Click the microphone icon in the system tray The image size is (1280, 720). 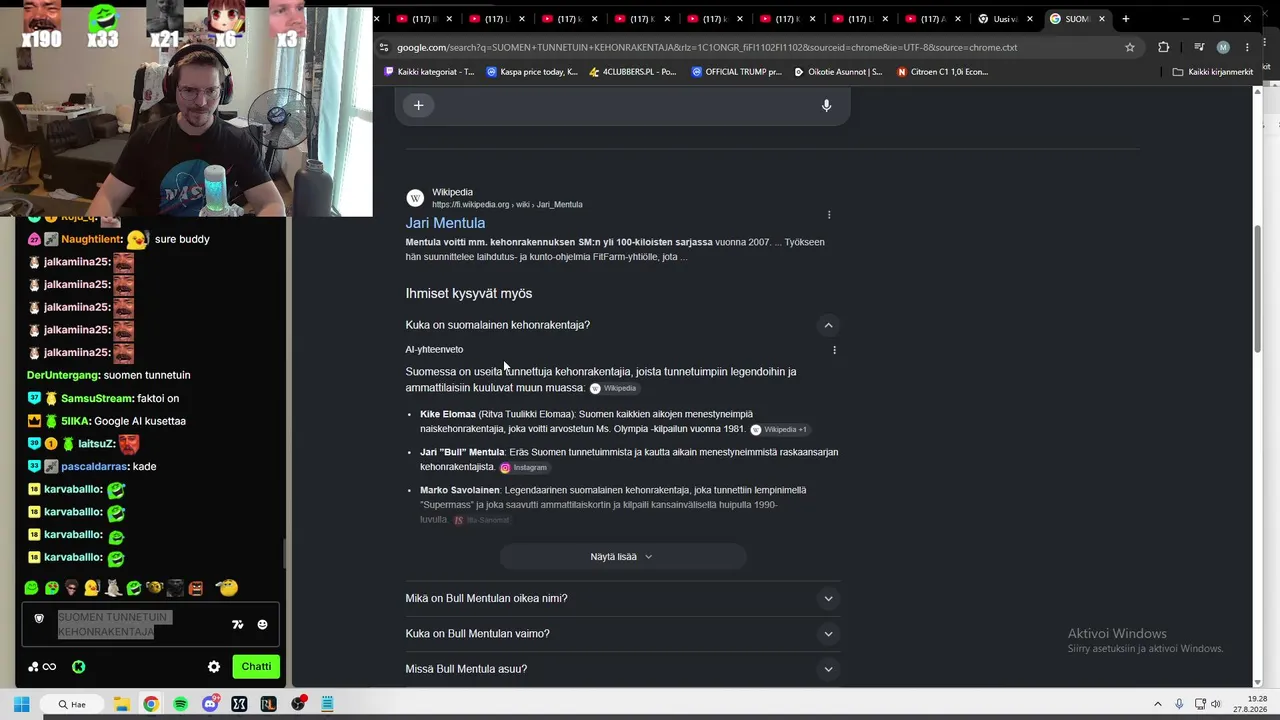[1179, 704]
